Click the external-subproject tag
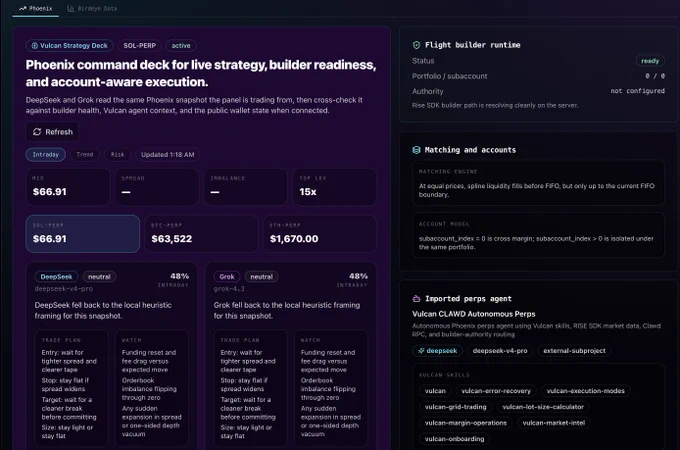This screenshot has height=450, width=680. 574,351
